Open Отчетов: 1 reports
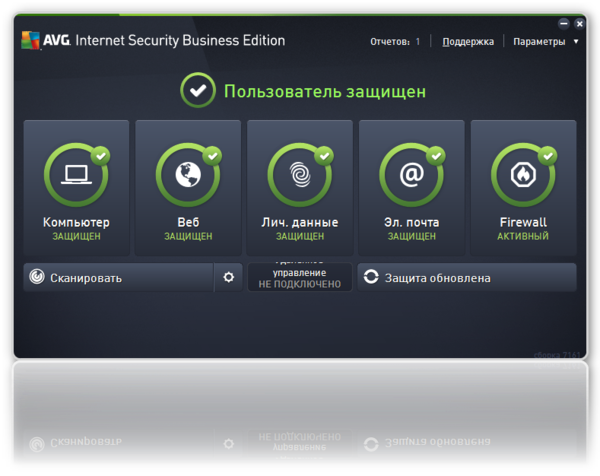 click(395, 41)
